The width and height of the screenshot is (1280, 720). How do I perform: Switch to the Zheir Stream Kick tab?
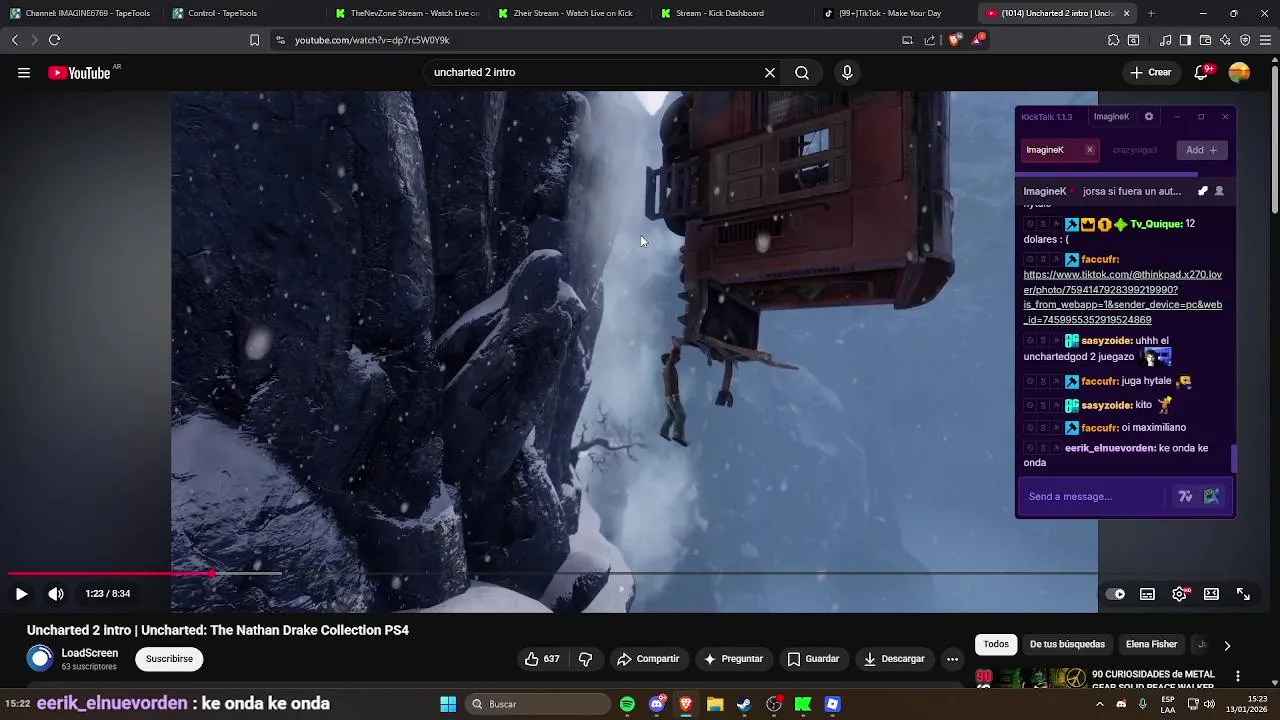(x=568, y=13)
